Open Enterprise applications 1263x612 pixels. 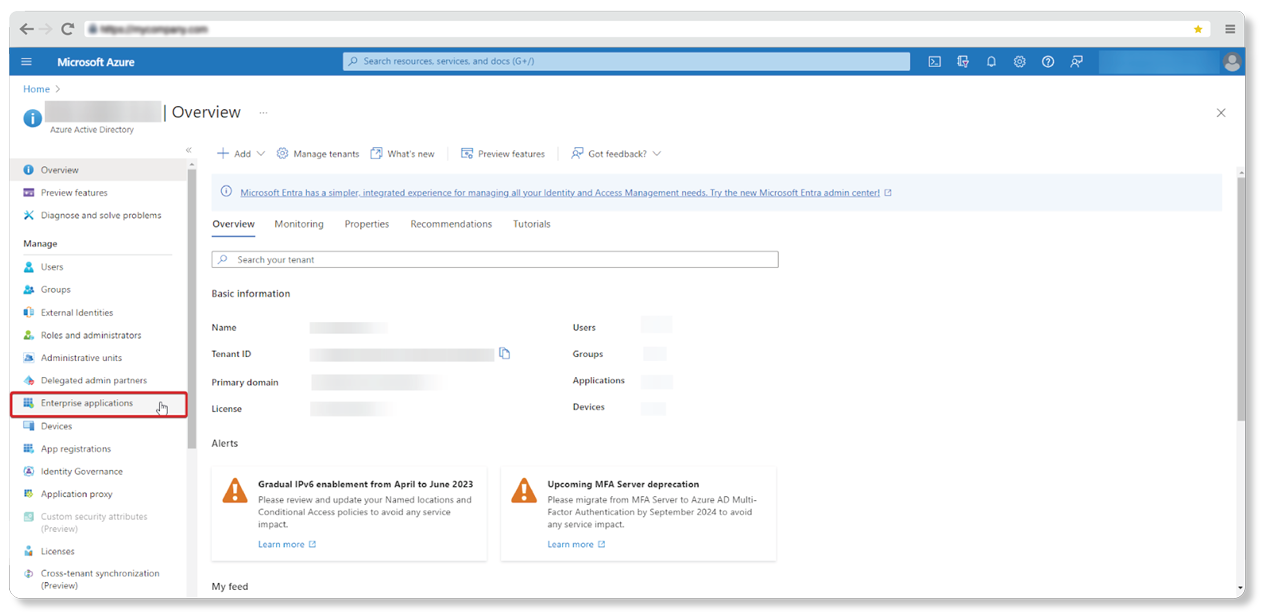[x=98, y=404]
